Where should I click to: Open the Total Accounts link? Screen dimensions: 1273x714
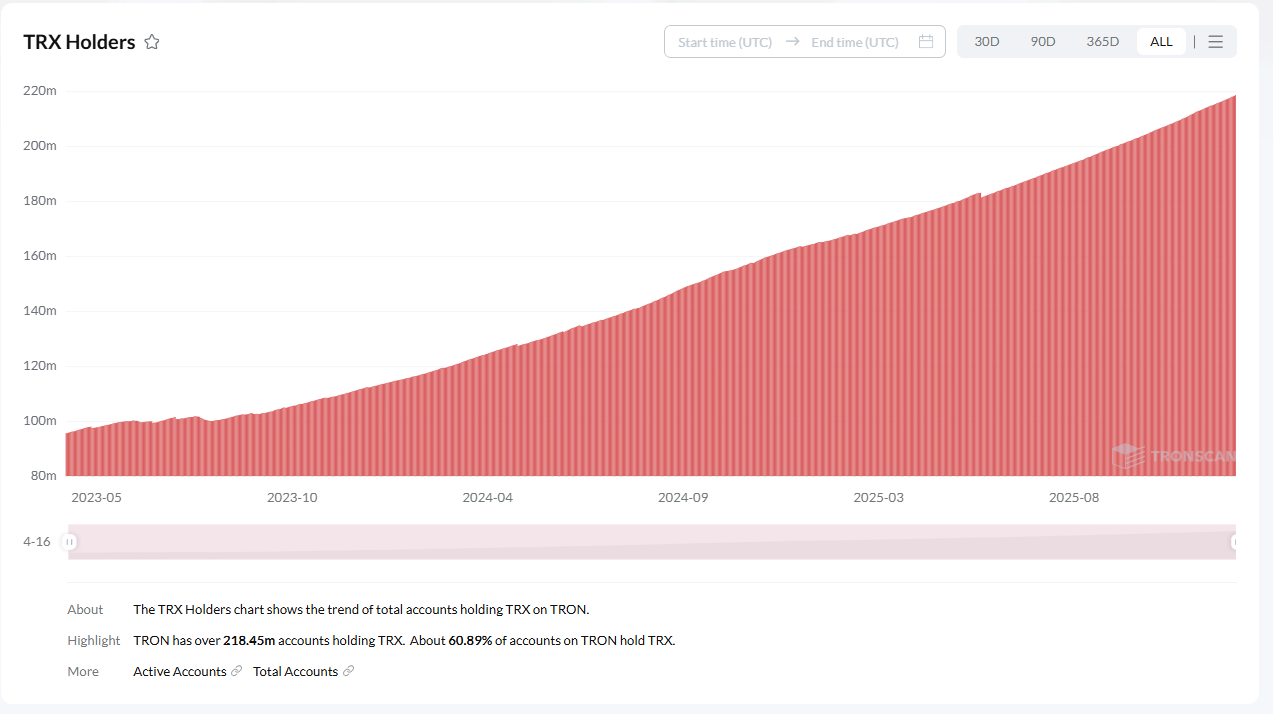tap(295, 671)
